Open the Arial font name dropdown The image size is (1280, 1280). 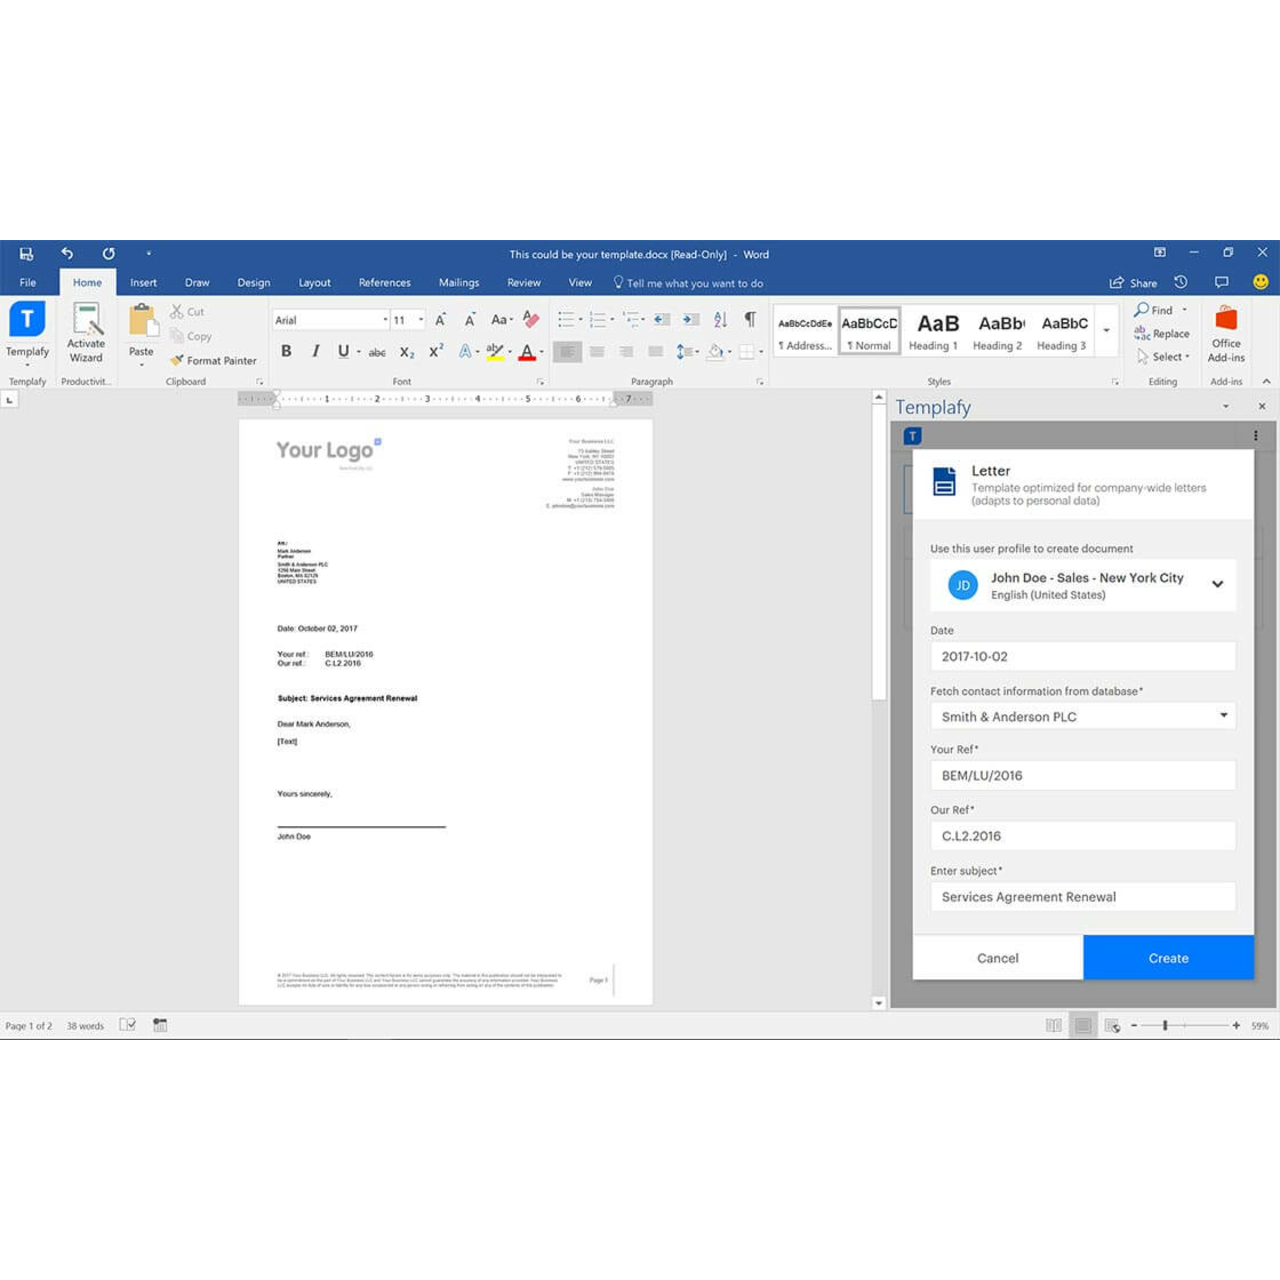tap(385, 320)
